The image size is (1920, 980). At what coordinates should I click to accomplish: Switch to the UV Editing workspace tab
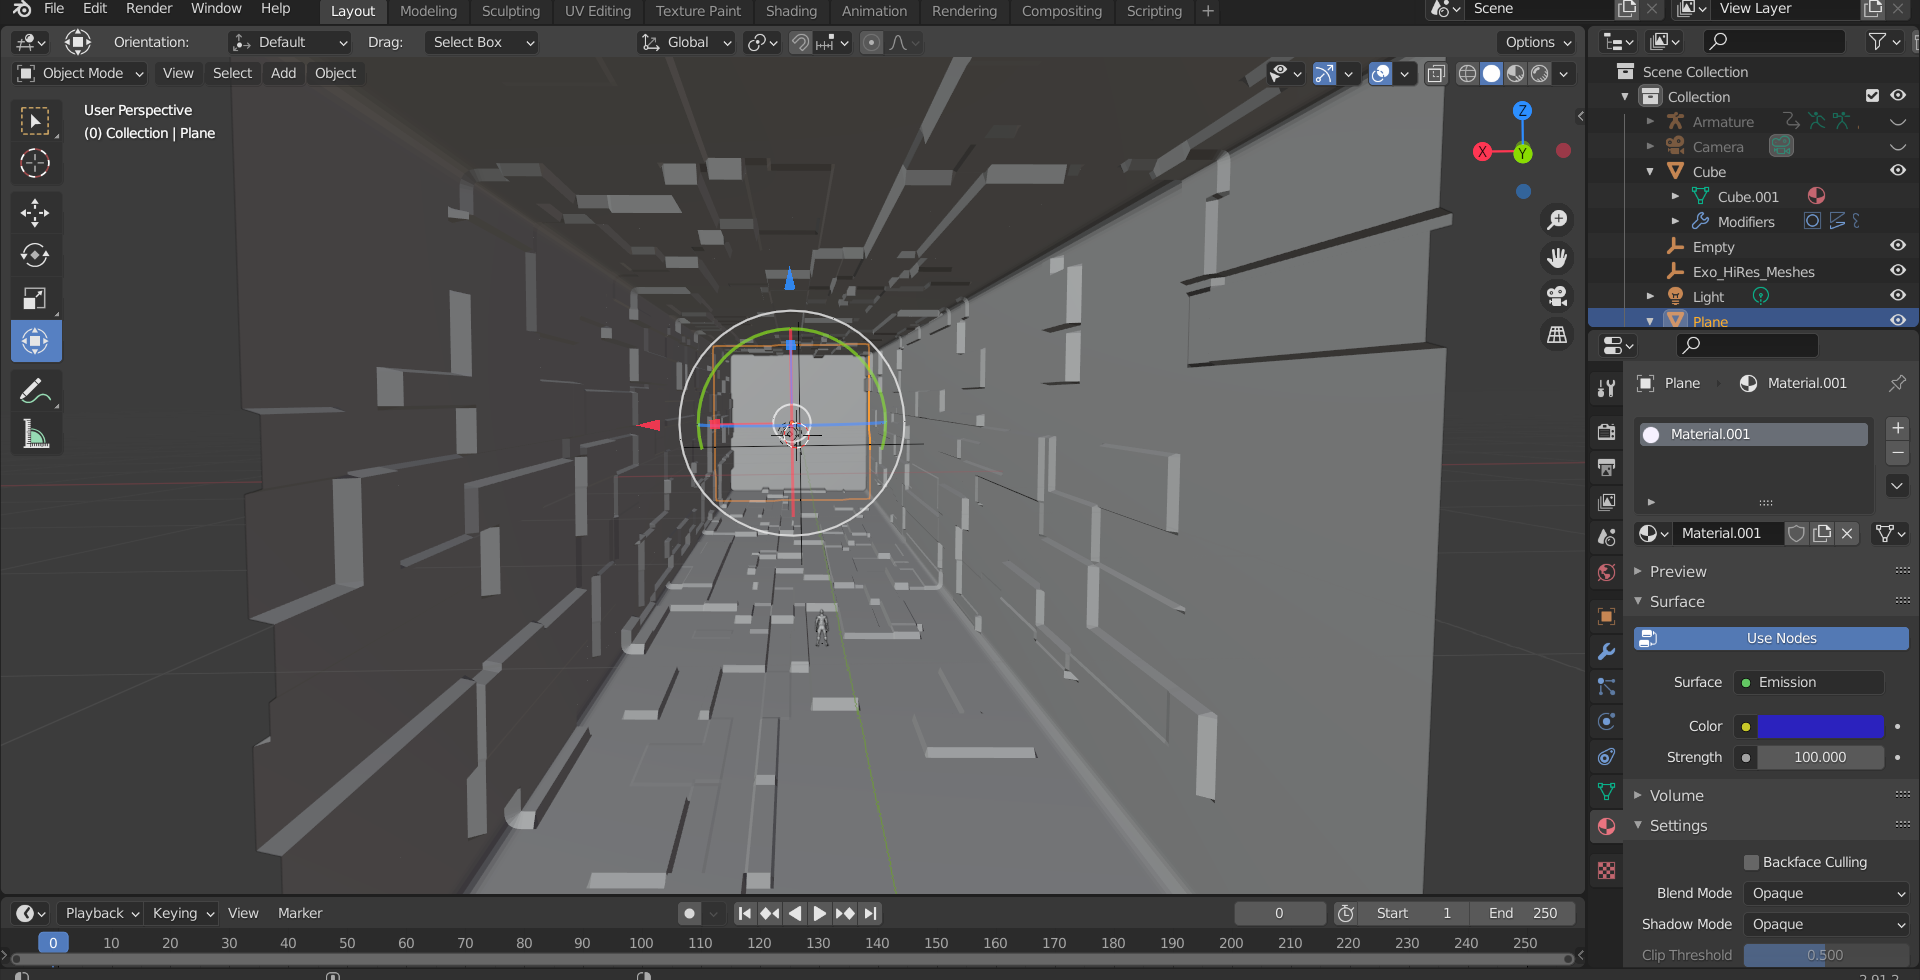pos(598,11)
